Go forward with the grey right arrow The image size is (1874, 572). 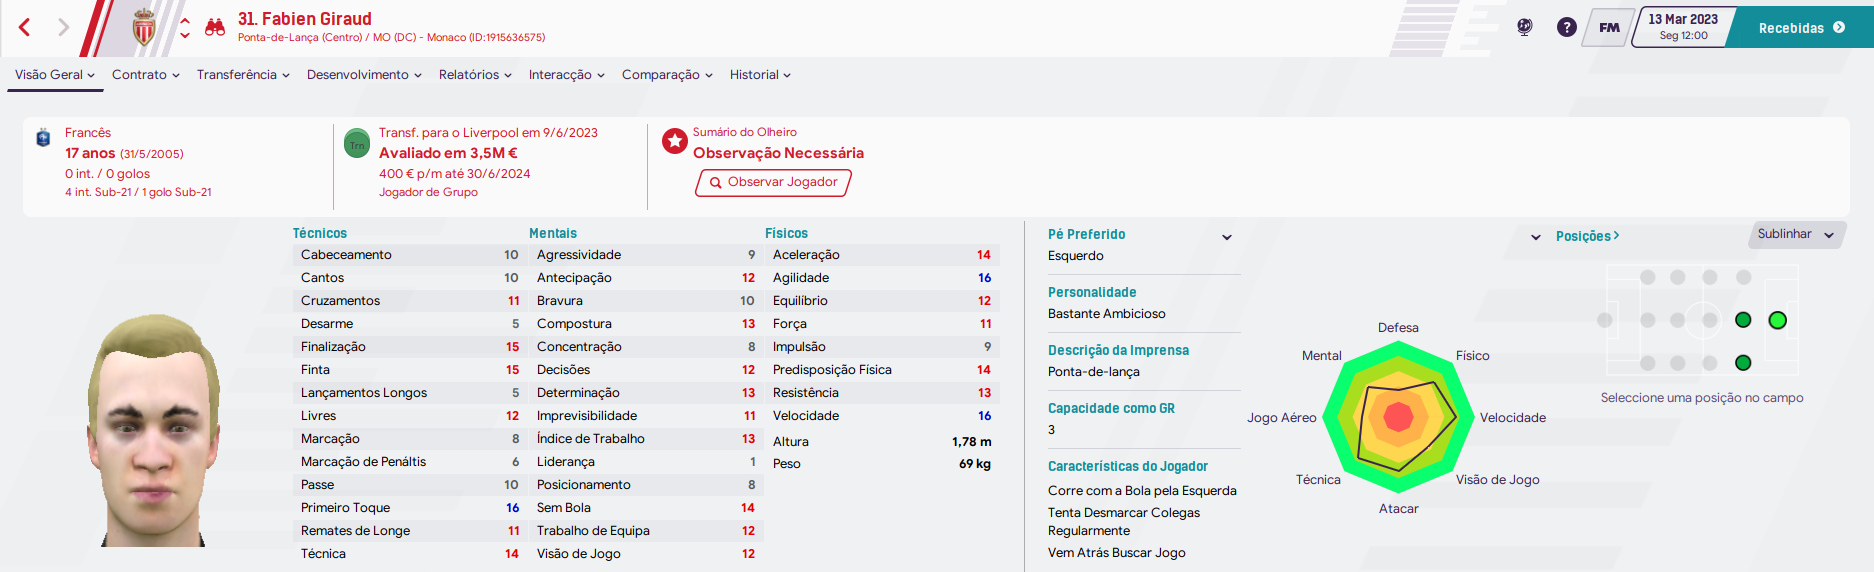pos(63,27)
